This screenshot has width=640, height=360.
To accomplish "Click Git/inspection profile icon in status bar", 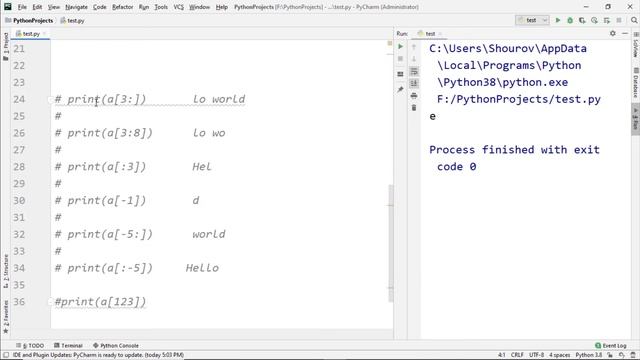I will click(622, 355).
